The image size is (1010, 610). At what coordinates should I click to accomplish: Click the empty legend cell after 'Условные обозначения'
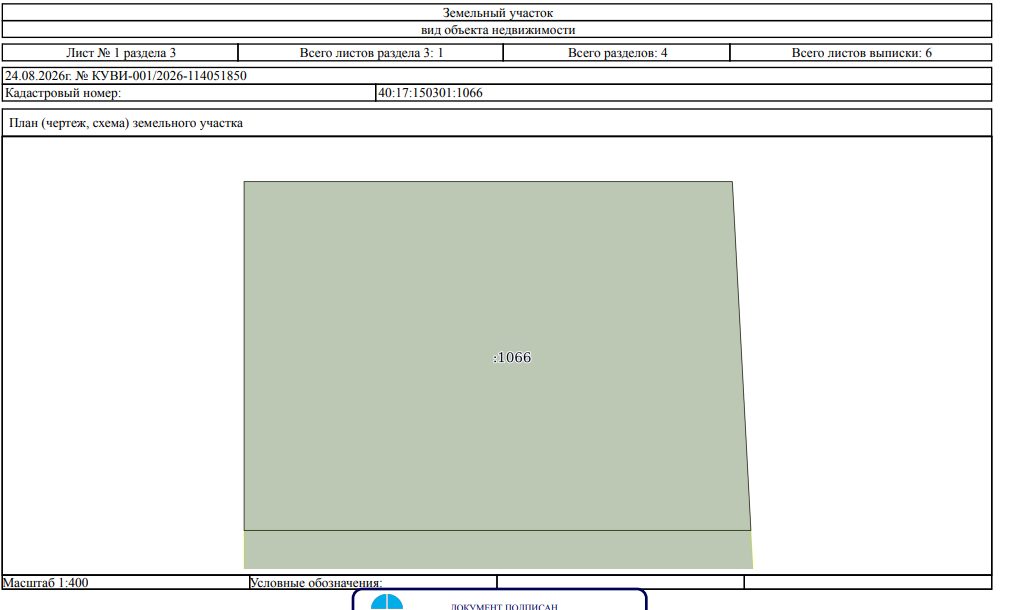coord(620,582)
